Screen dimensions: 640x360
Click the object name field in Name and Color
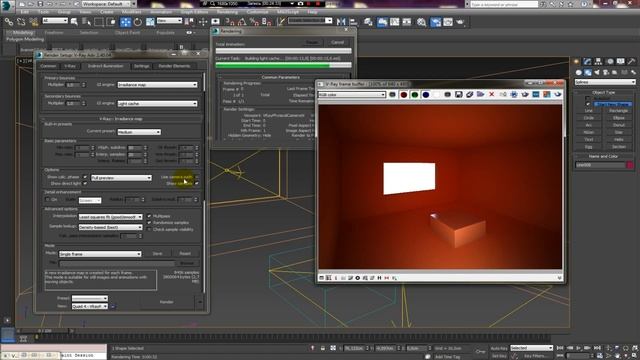tap(600, 165)
